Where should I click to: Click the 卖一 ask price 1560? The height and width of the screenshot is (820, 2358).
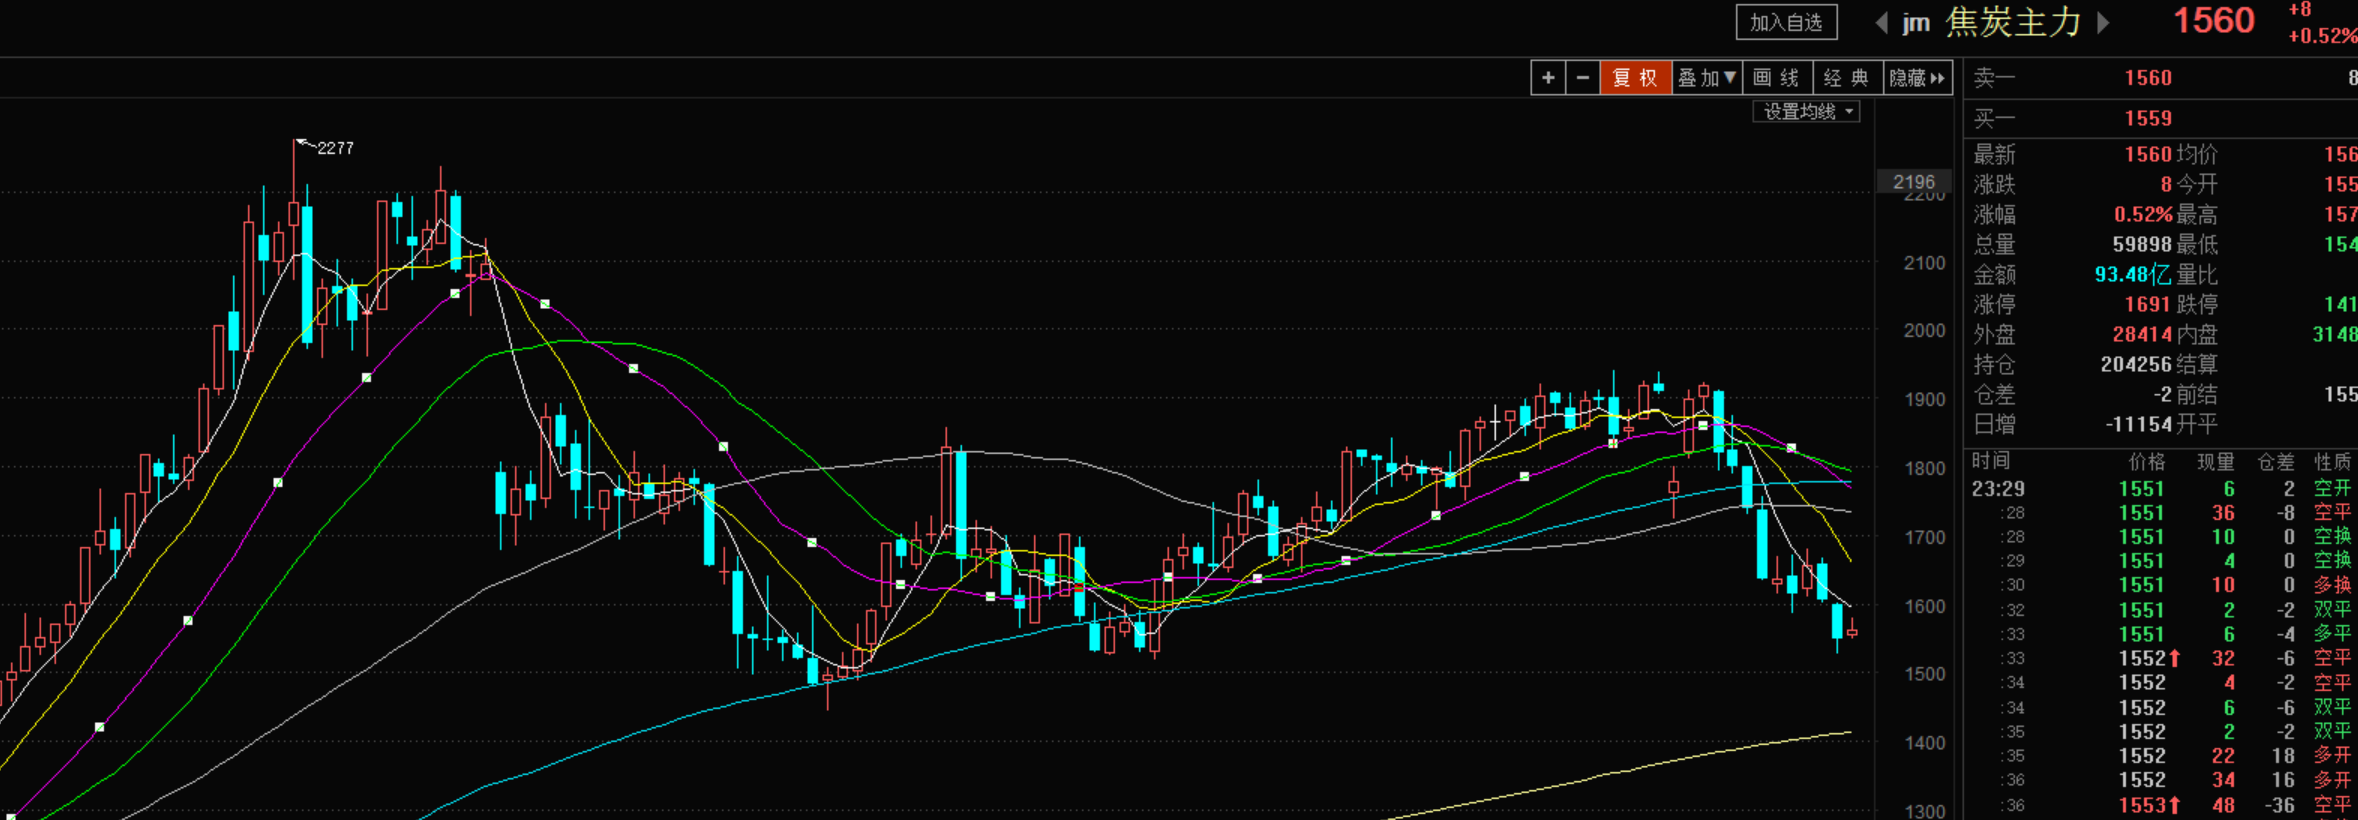pyautogui.click(x=2148, y=78)
